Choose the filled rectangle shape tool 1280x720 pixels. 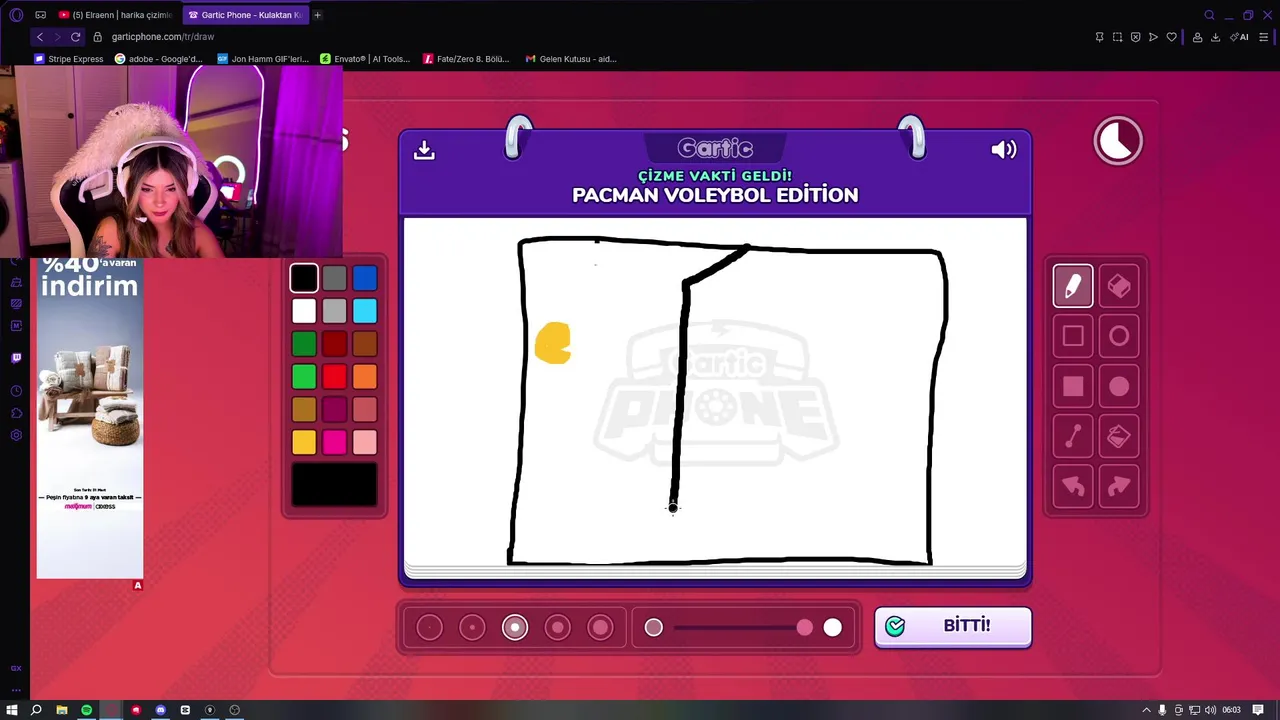point(1073,386)
